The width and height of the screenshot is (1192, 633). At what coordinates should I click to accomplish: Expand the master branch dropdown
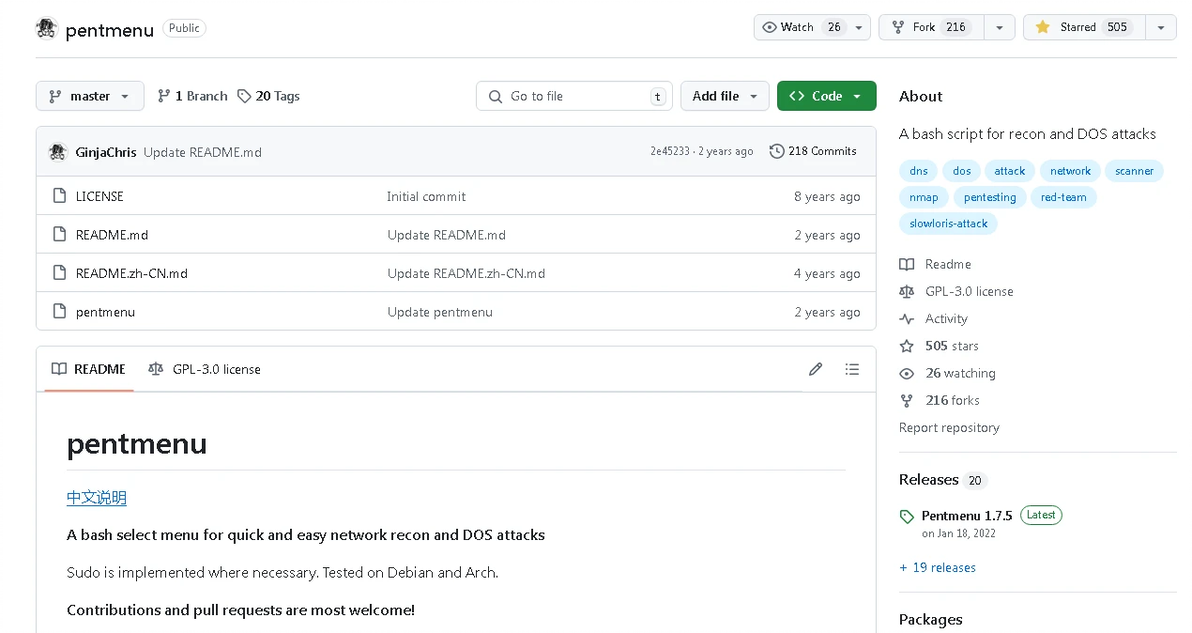tap(90, 96)
